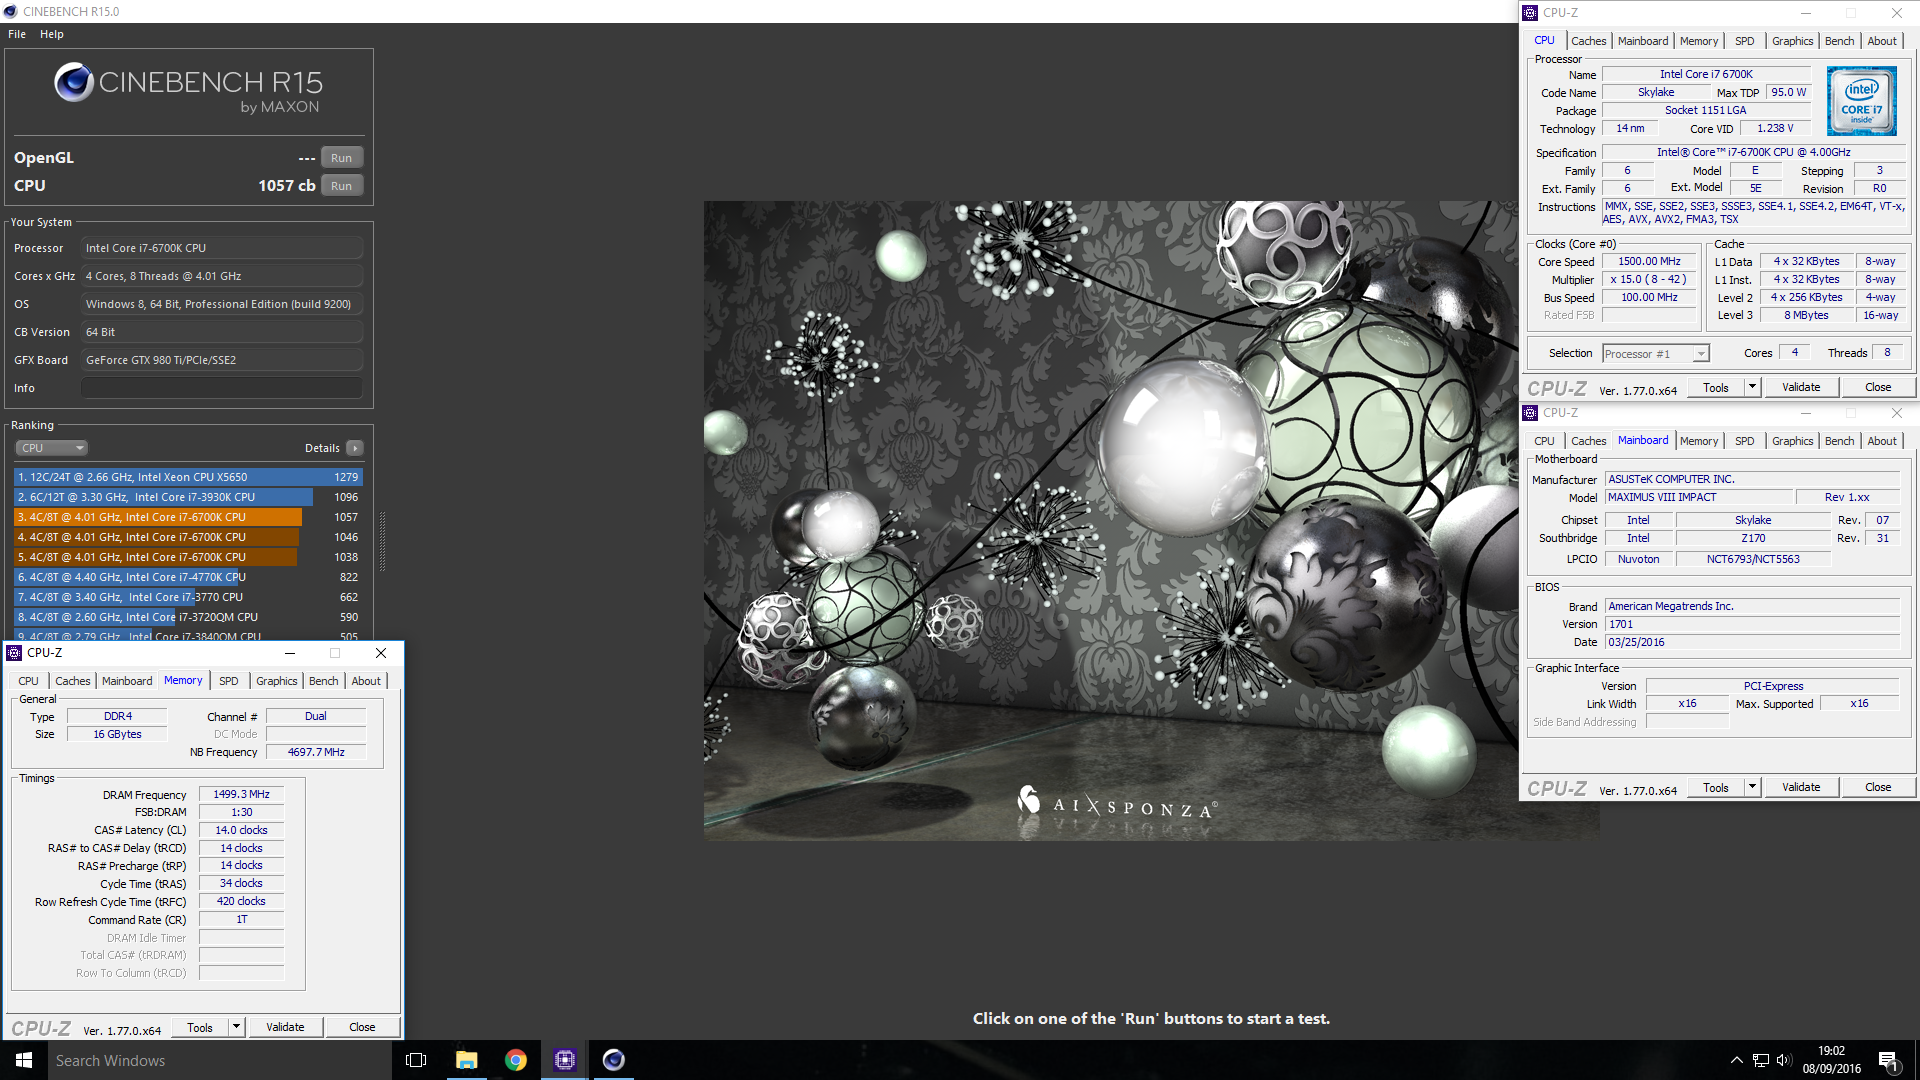The width and height of the screenshot is (1920, 1080).
Task: Open About tab in CPU-Z Memory window
Action: (366, 681)
